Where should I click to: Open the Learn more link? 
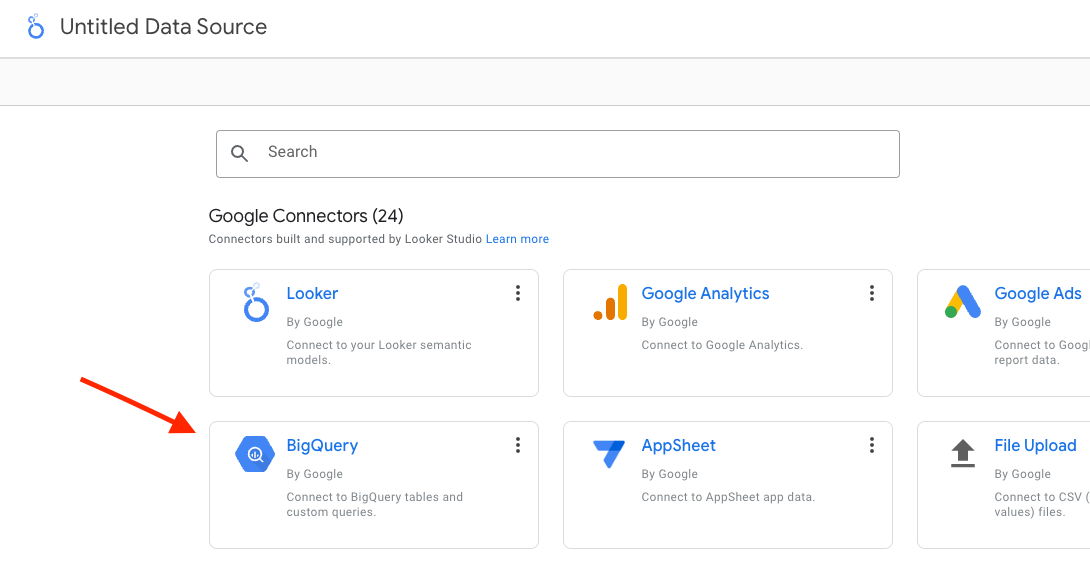pyautogui.click(x=517, y=239)
